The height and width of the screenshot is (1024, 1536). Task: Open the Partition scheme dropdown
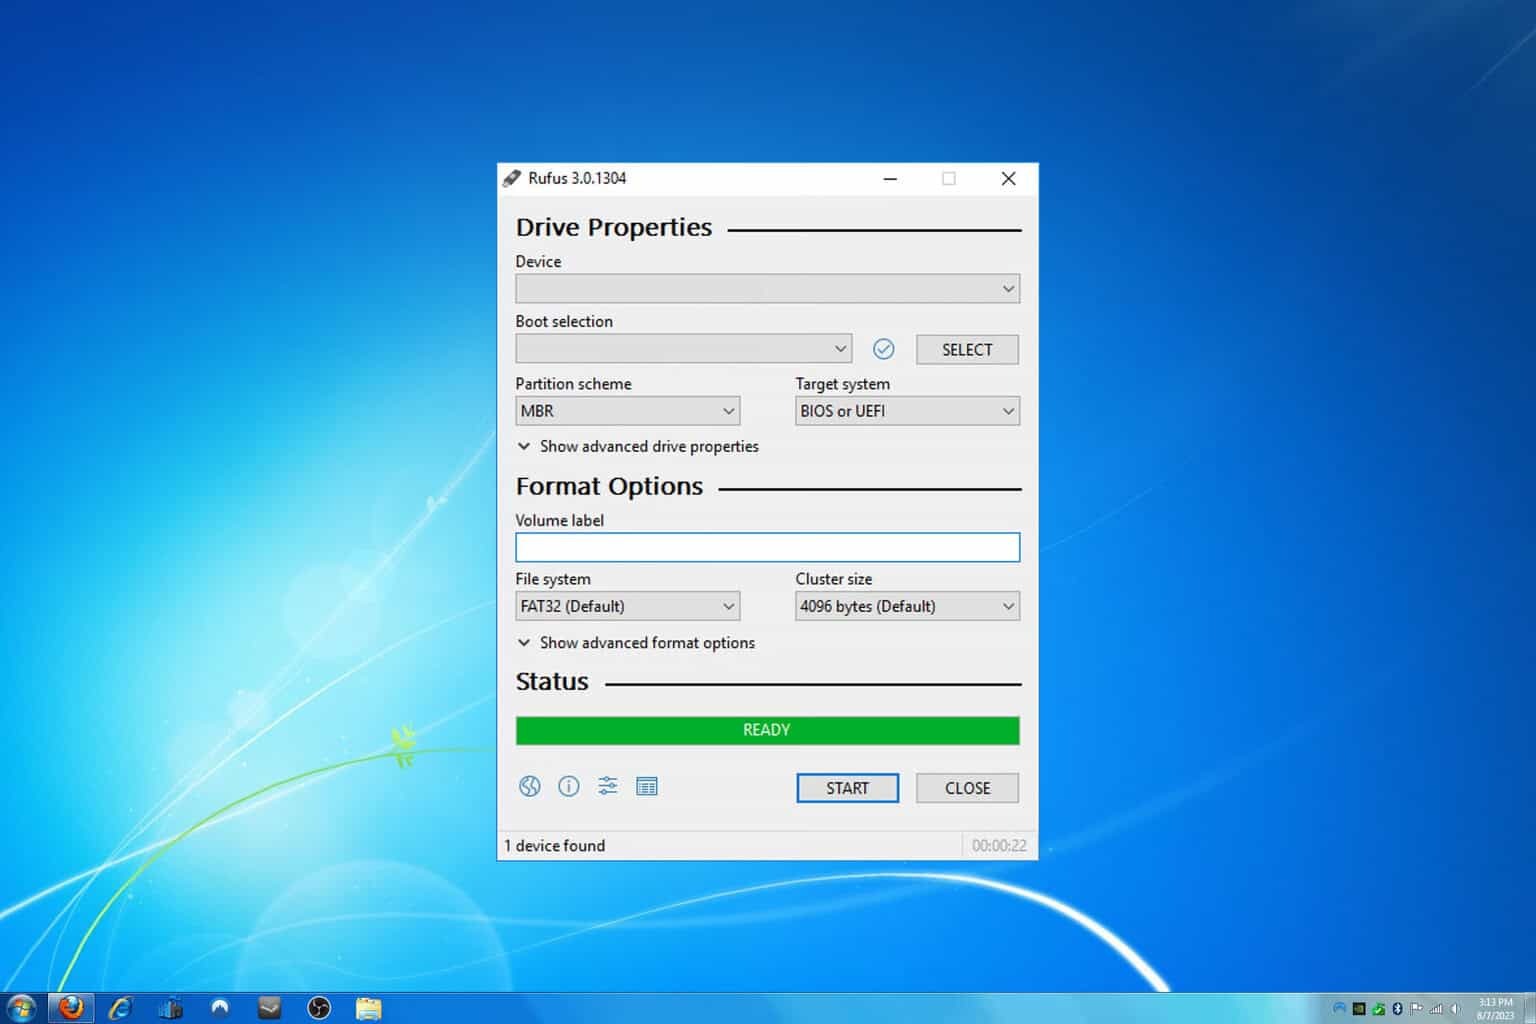point(627,410)
